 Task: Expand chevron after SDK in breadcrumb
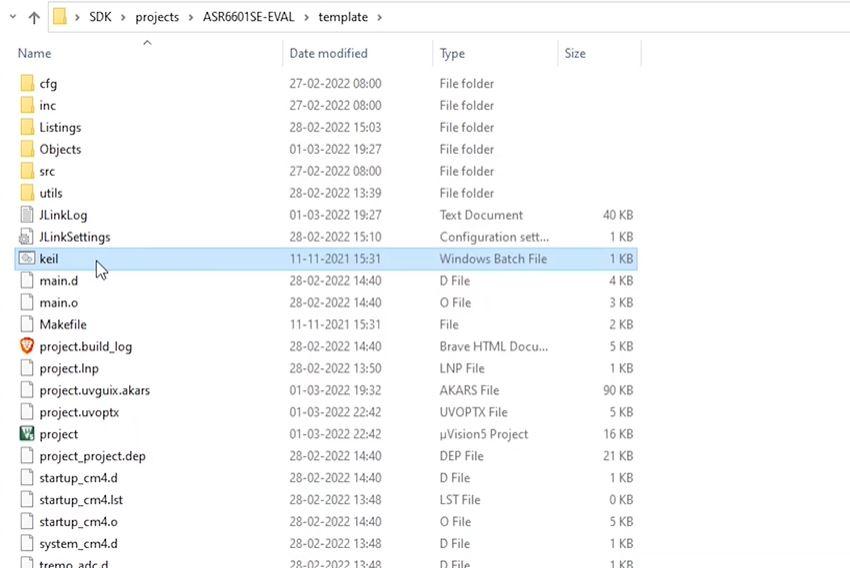124,17
